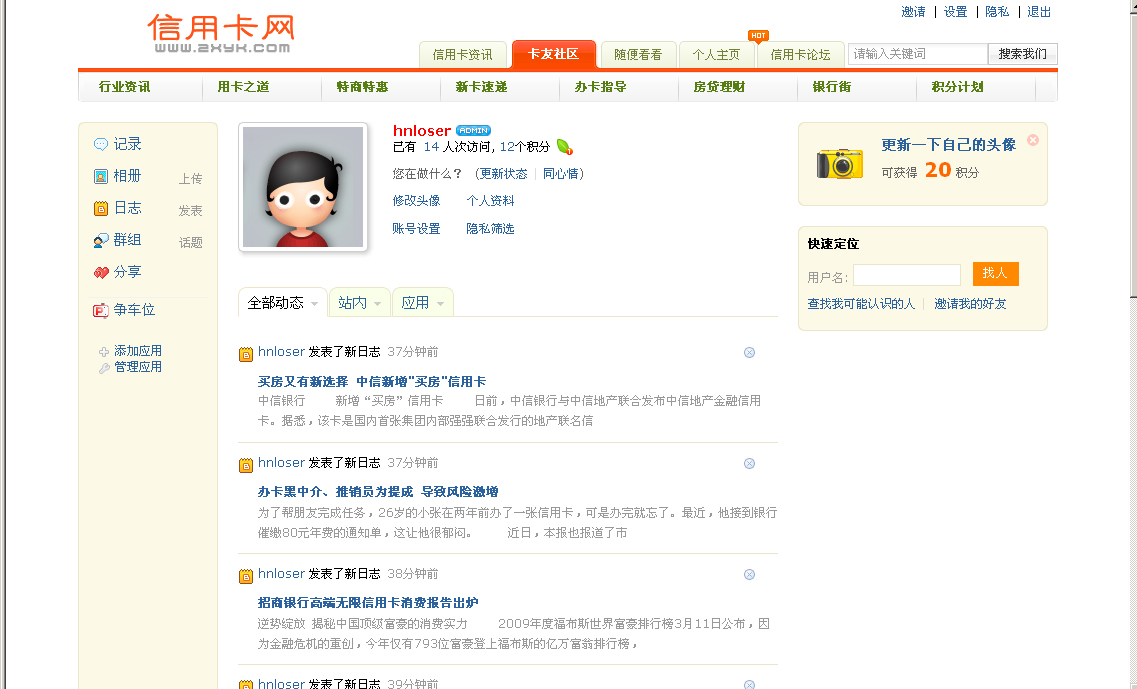Select the 新卡速递 menu item

coord(481,87)
